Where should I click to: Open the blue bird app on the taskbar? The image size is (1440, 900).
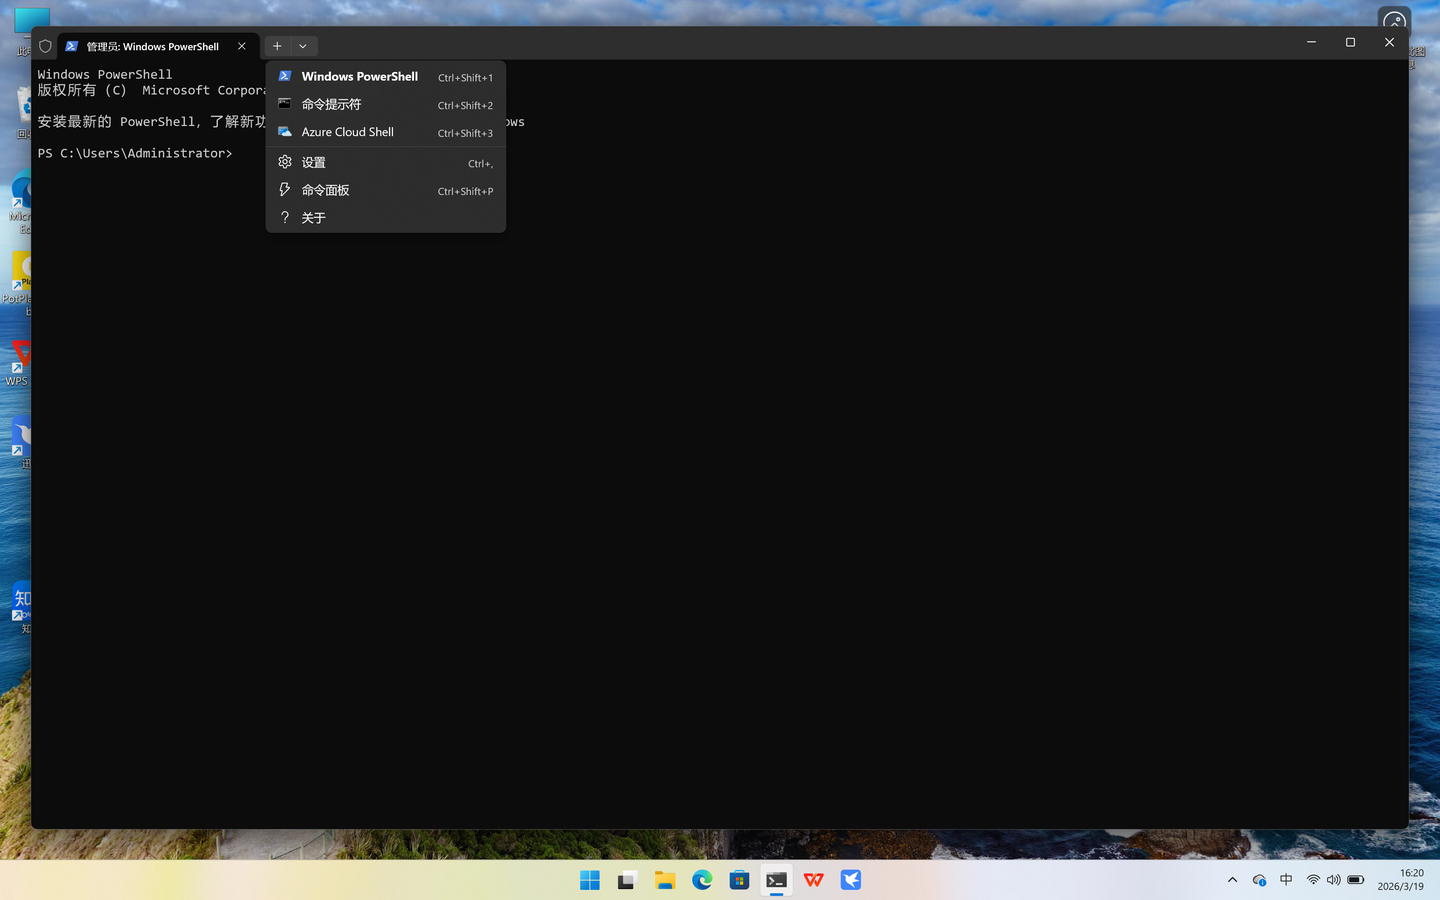click(x=851, y=880)
